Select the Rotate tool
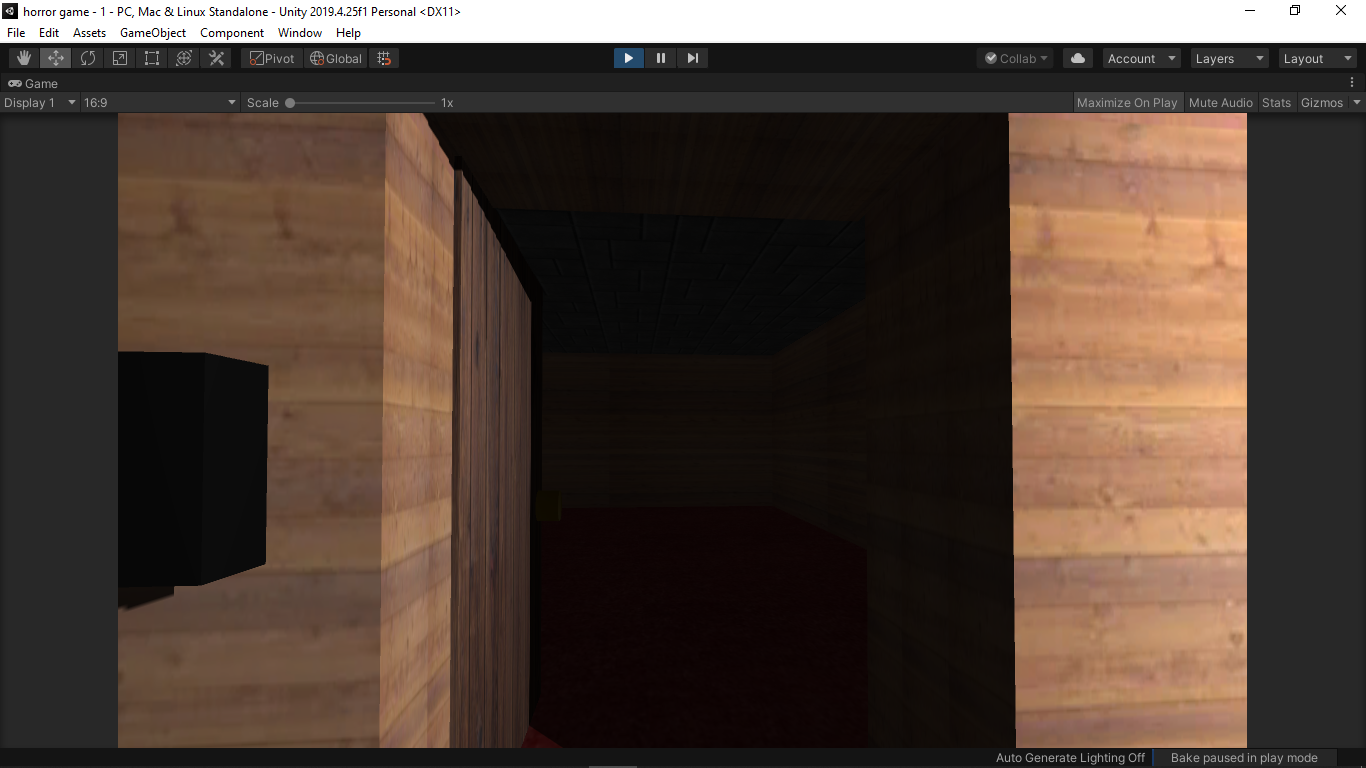Viewport: 1366px width, 768px height. tap(88, 58)
